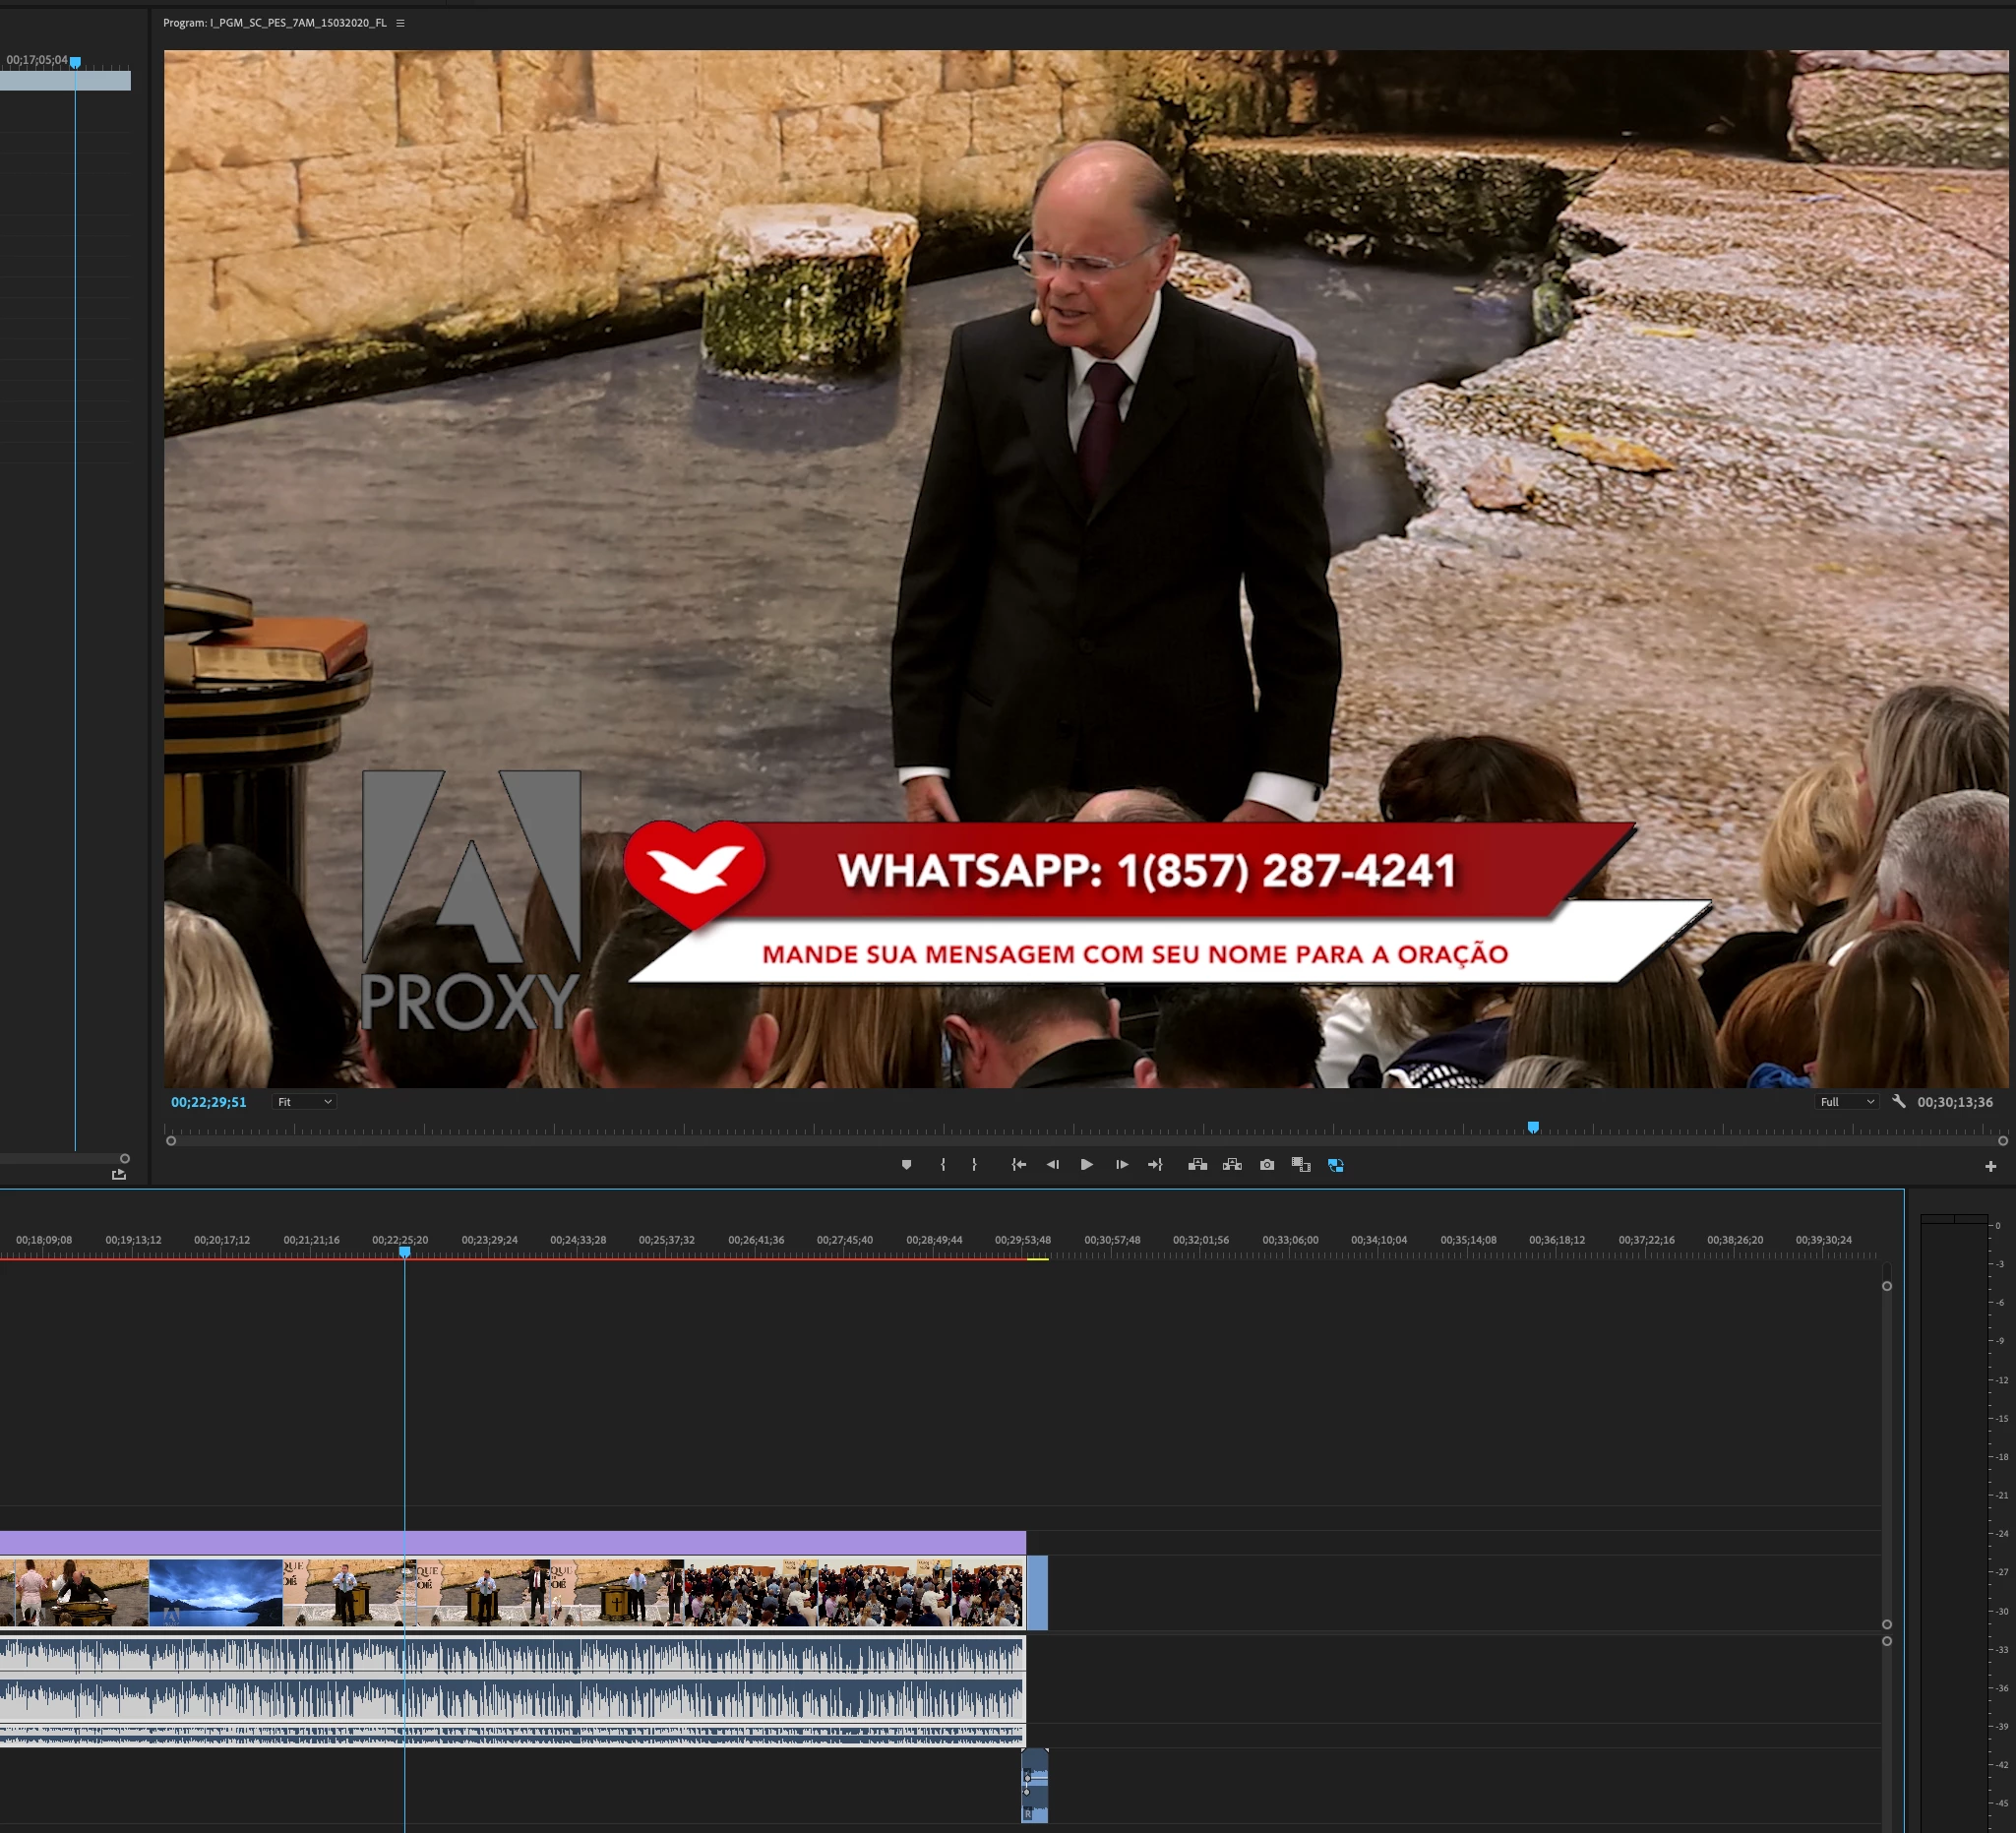Click the Comparison View icon
The width and height of the screenshot is (2016, 1833).
tap(1301, 1165)
